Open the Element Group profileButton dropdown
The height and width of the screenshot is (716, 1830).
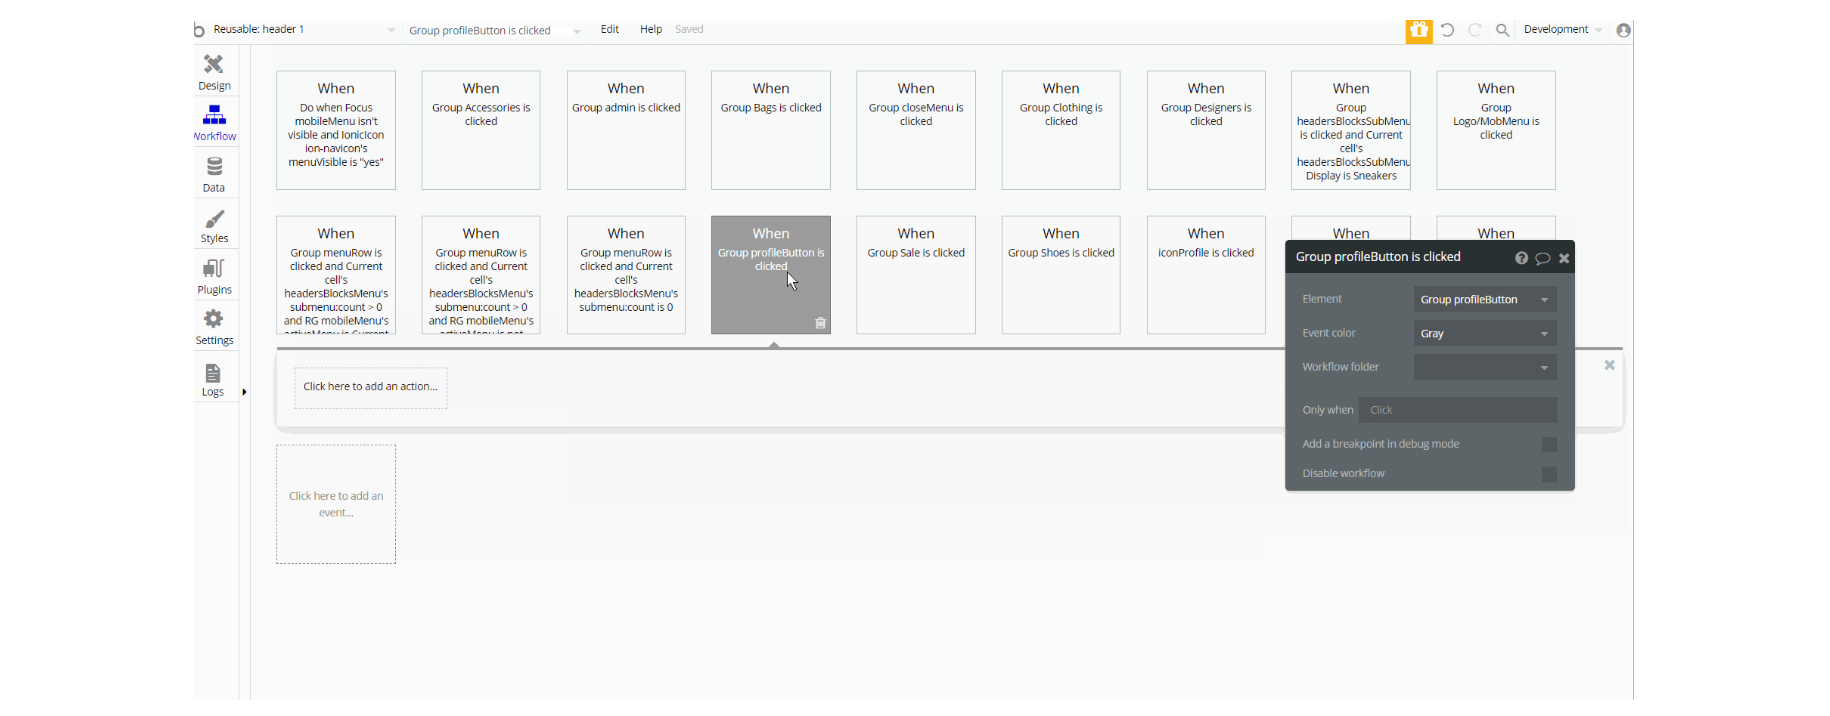1485,300
